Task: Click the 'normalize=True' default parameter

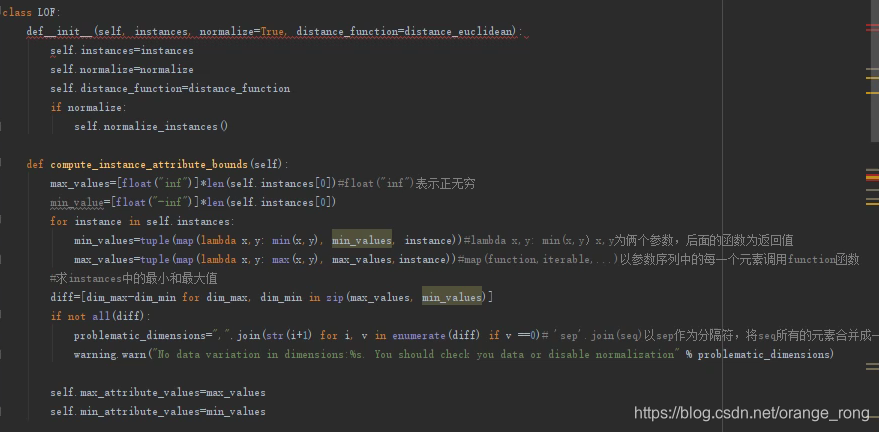Action: point(242,31)
